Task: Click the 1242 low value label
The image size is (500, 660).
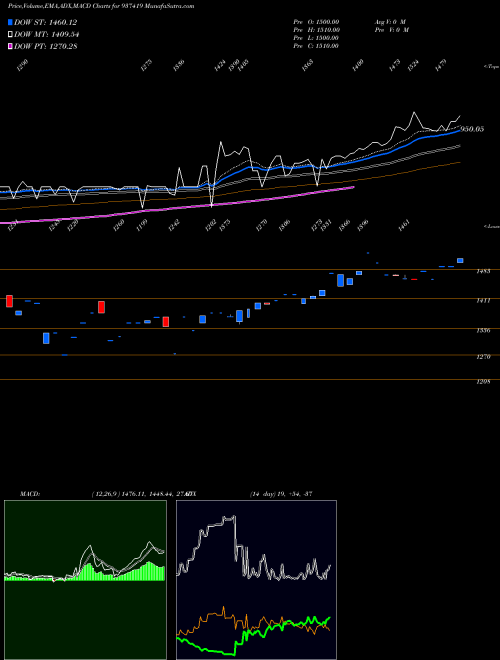Action: pyautogui.click(x=174, y=225)
